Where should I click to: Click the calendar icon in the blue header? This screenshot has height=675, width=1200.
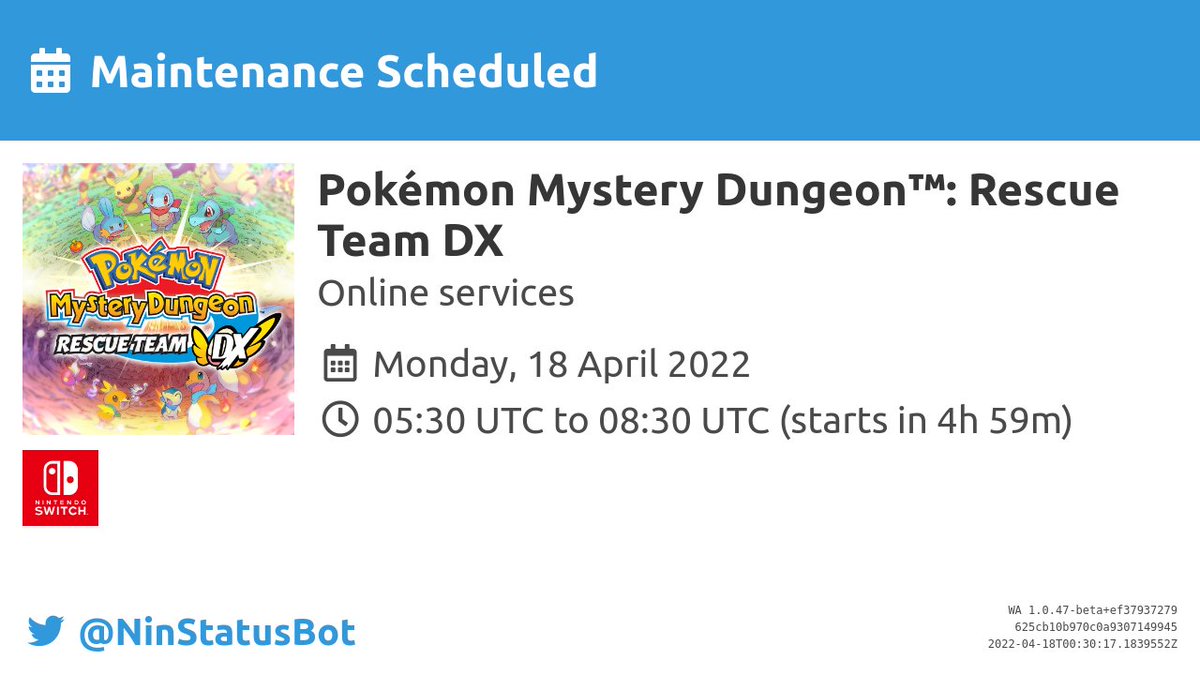point(50,72)
